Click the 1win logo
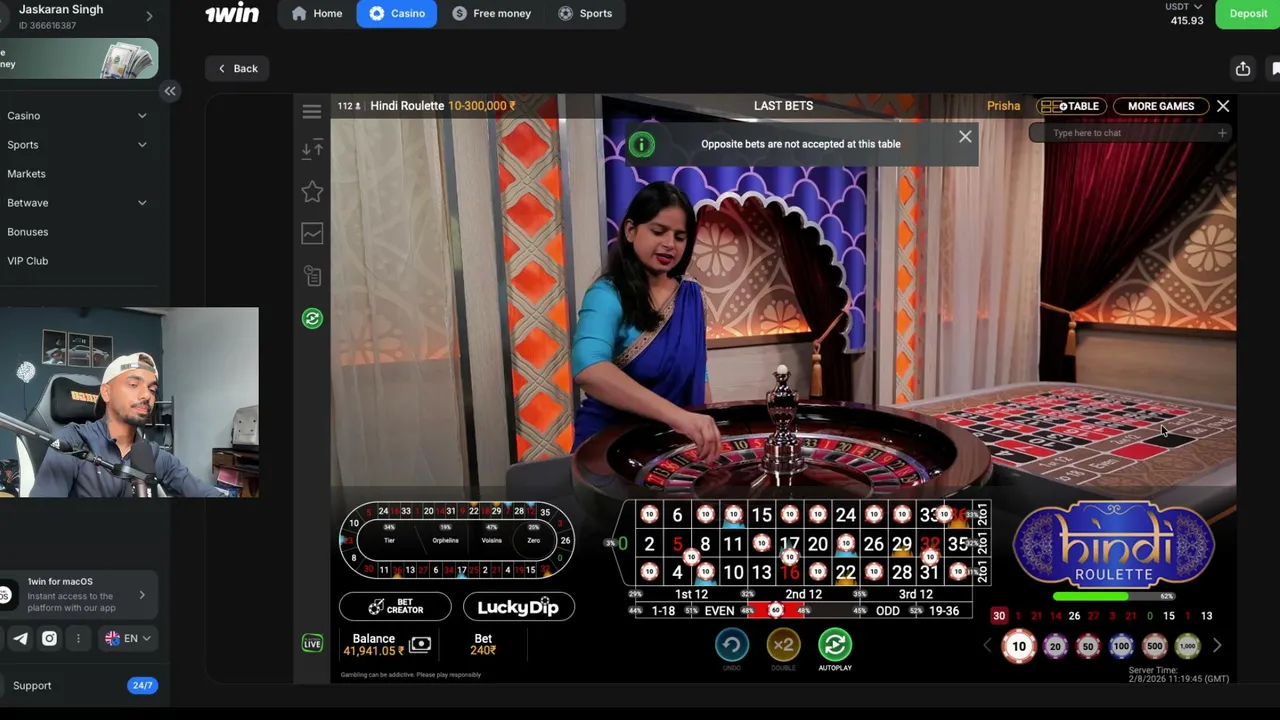Viewport: 1280px width, 720px height. click(232, 13)
